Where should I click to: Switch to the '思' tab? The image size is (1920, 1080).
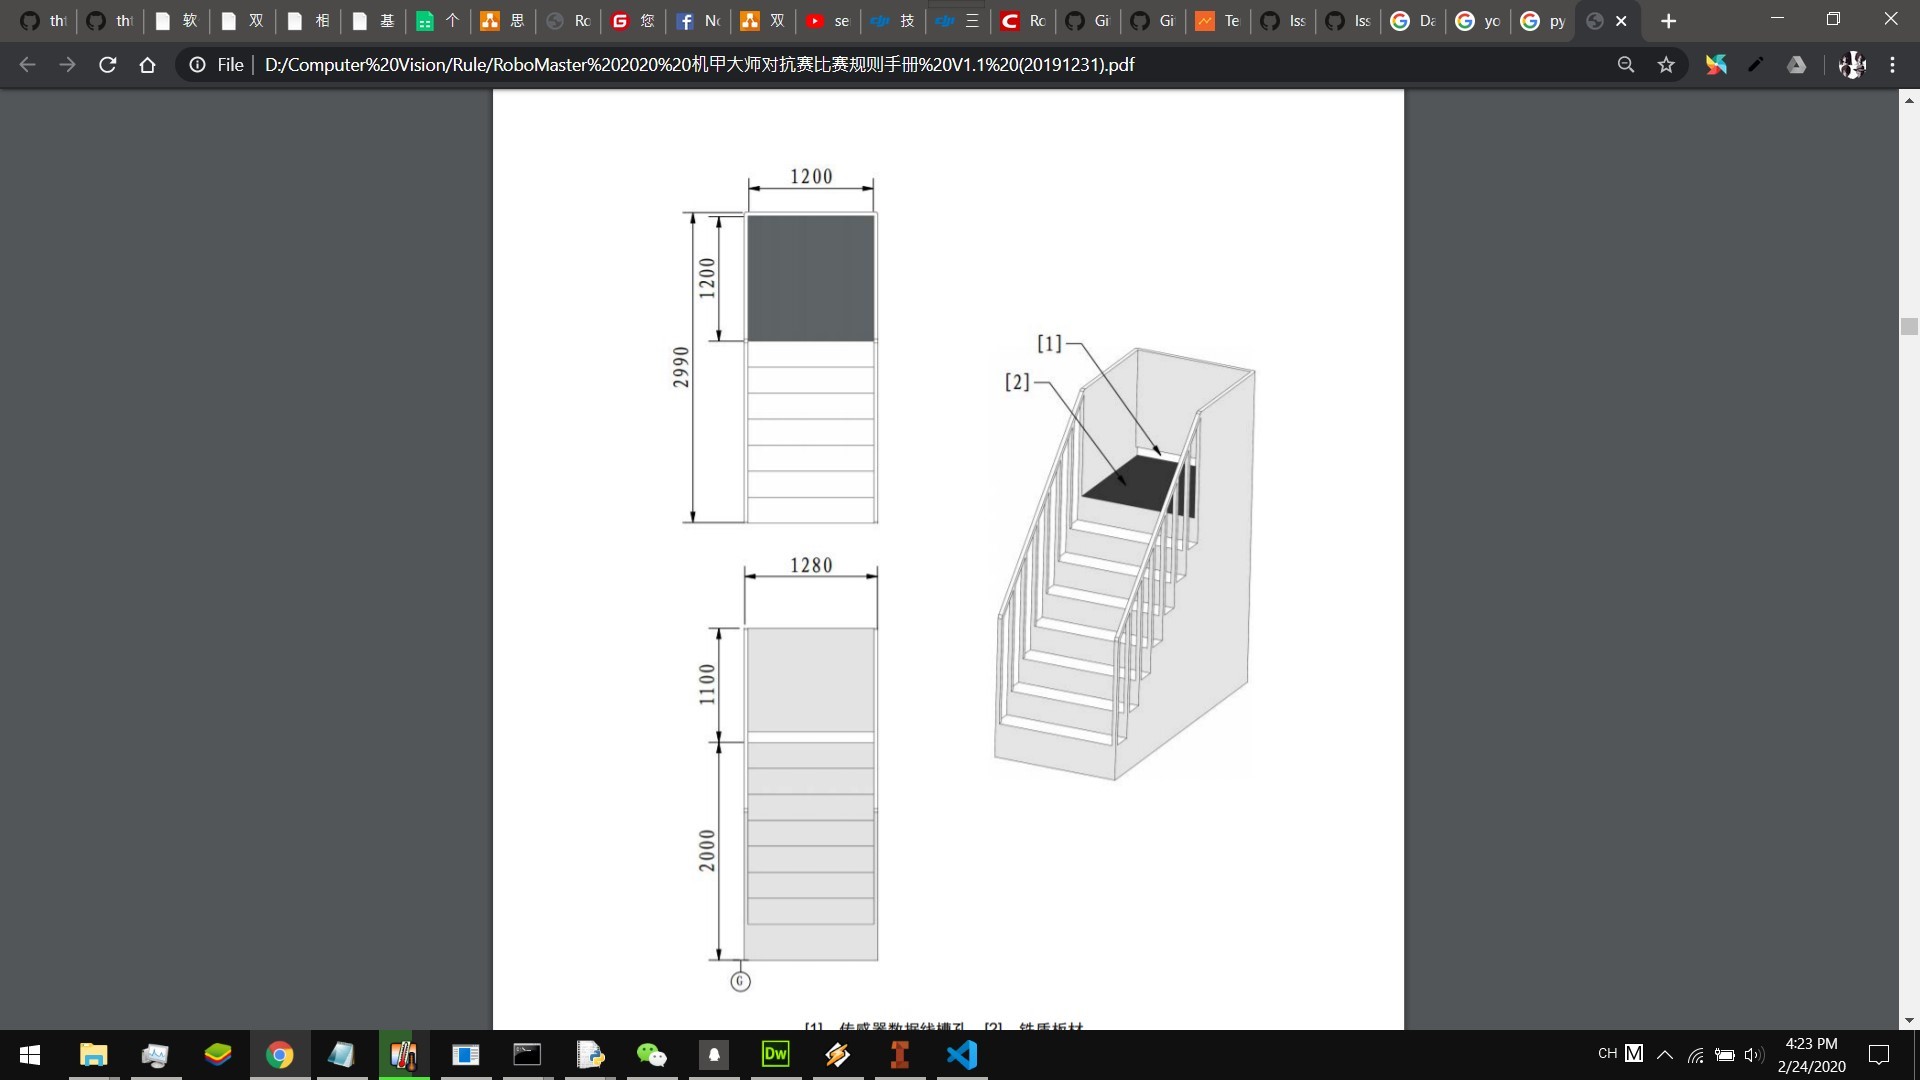point(503,21)
